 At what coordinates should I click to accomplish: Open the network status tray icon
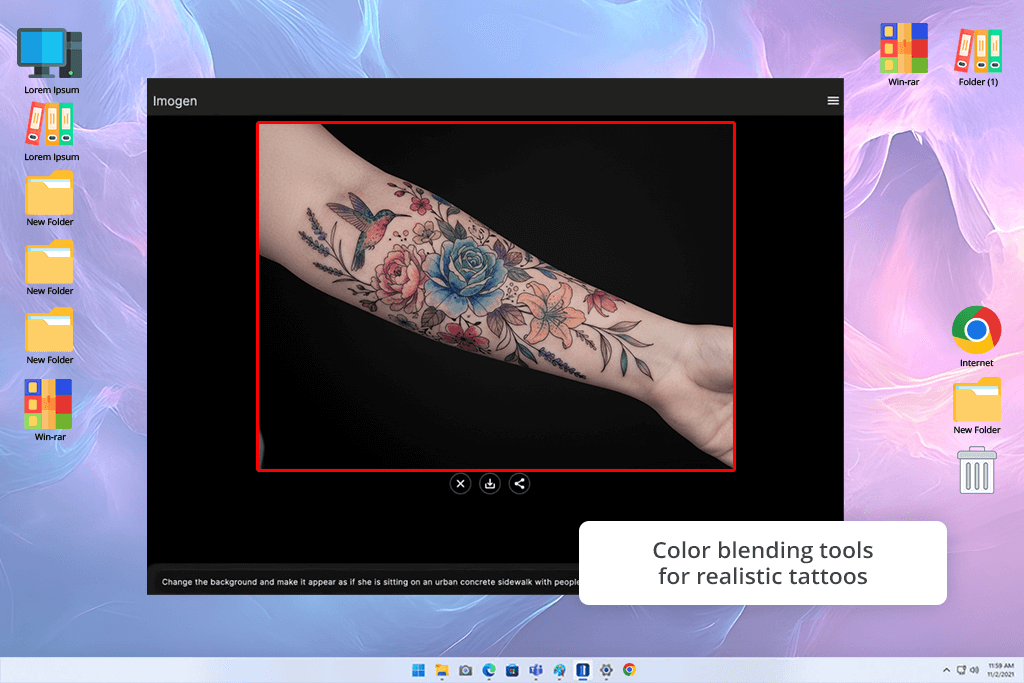961,670
